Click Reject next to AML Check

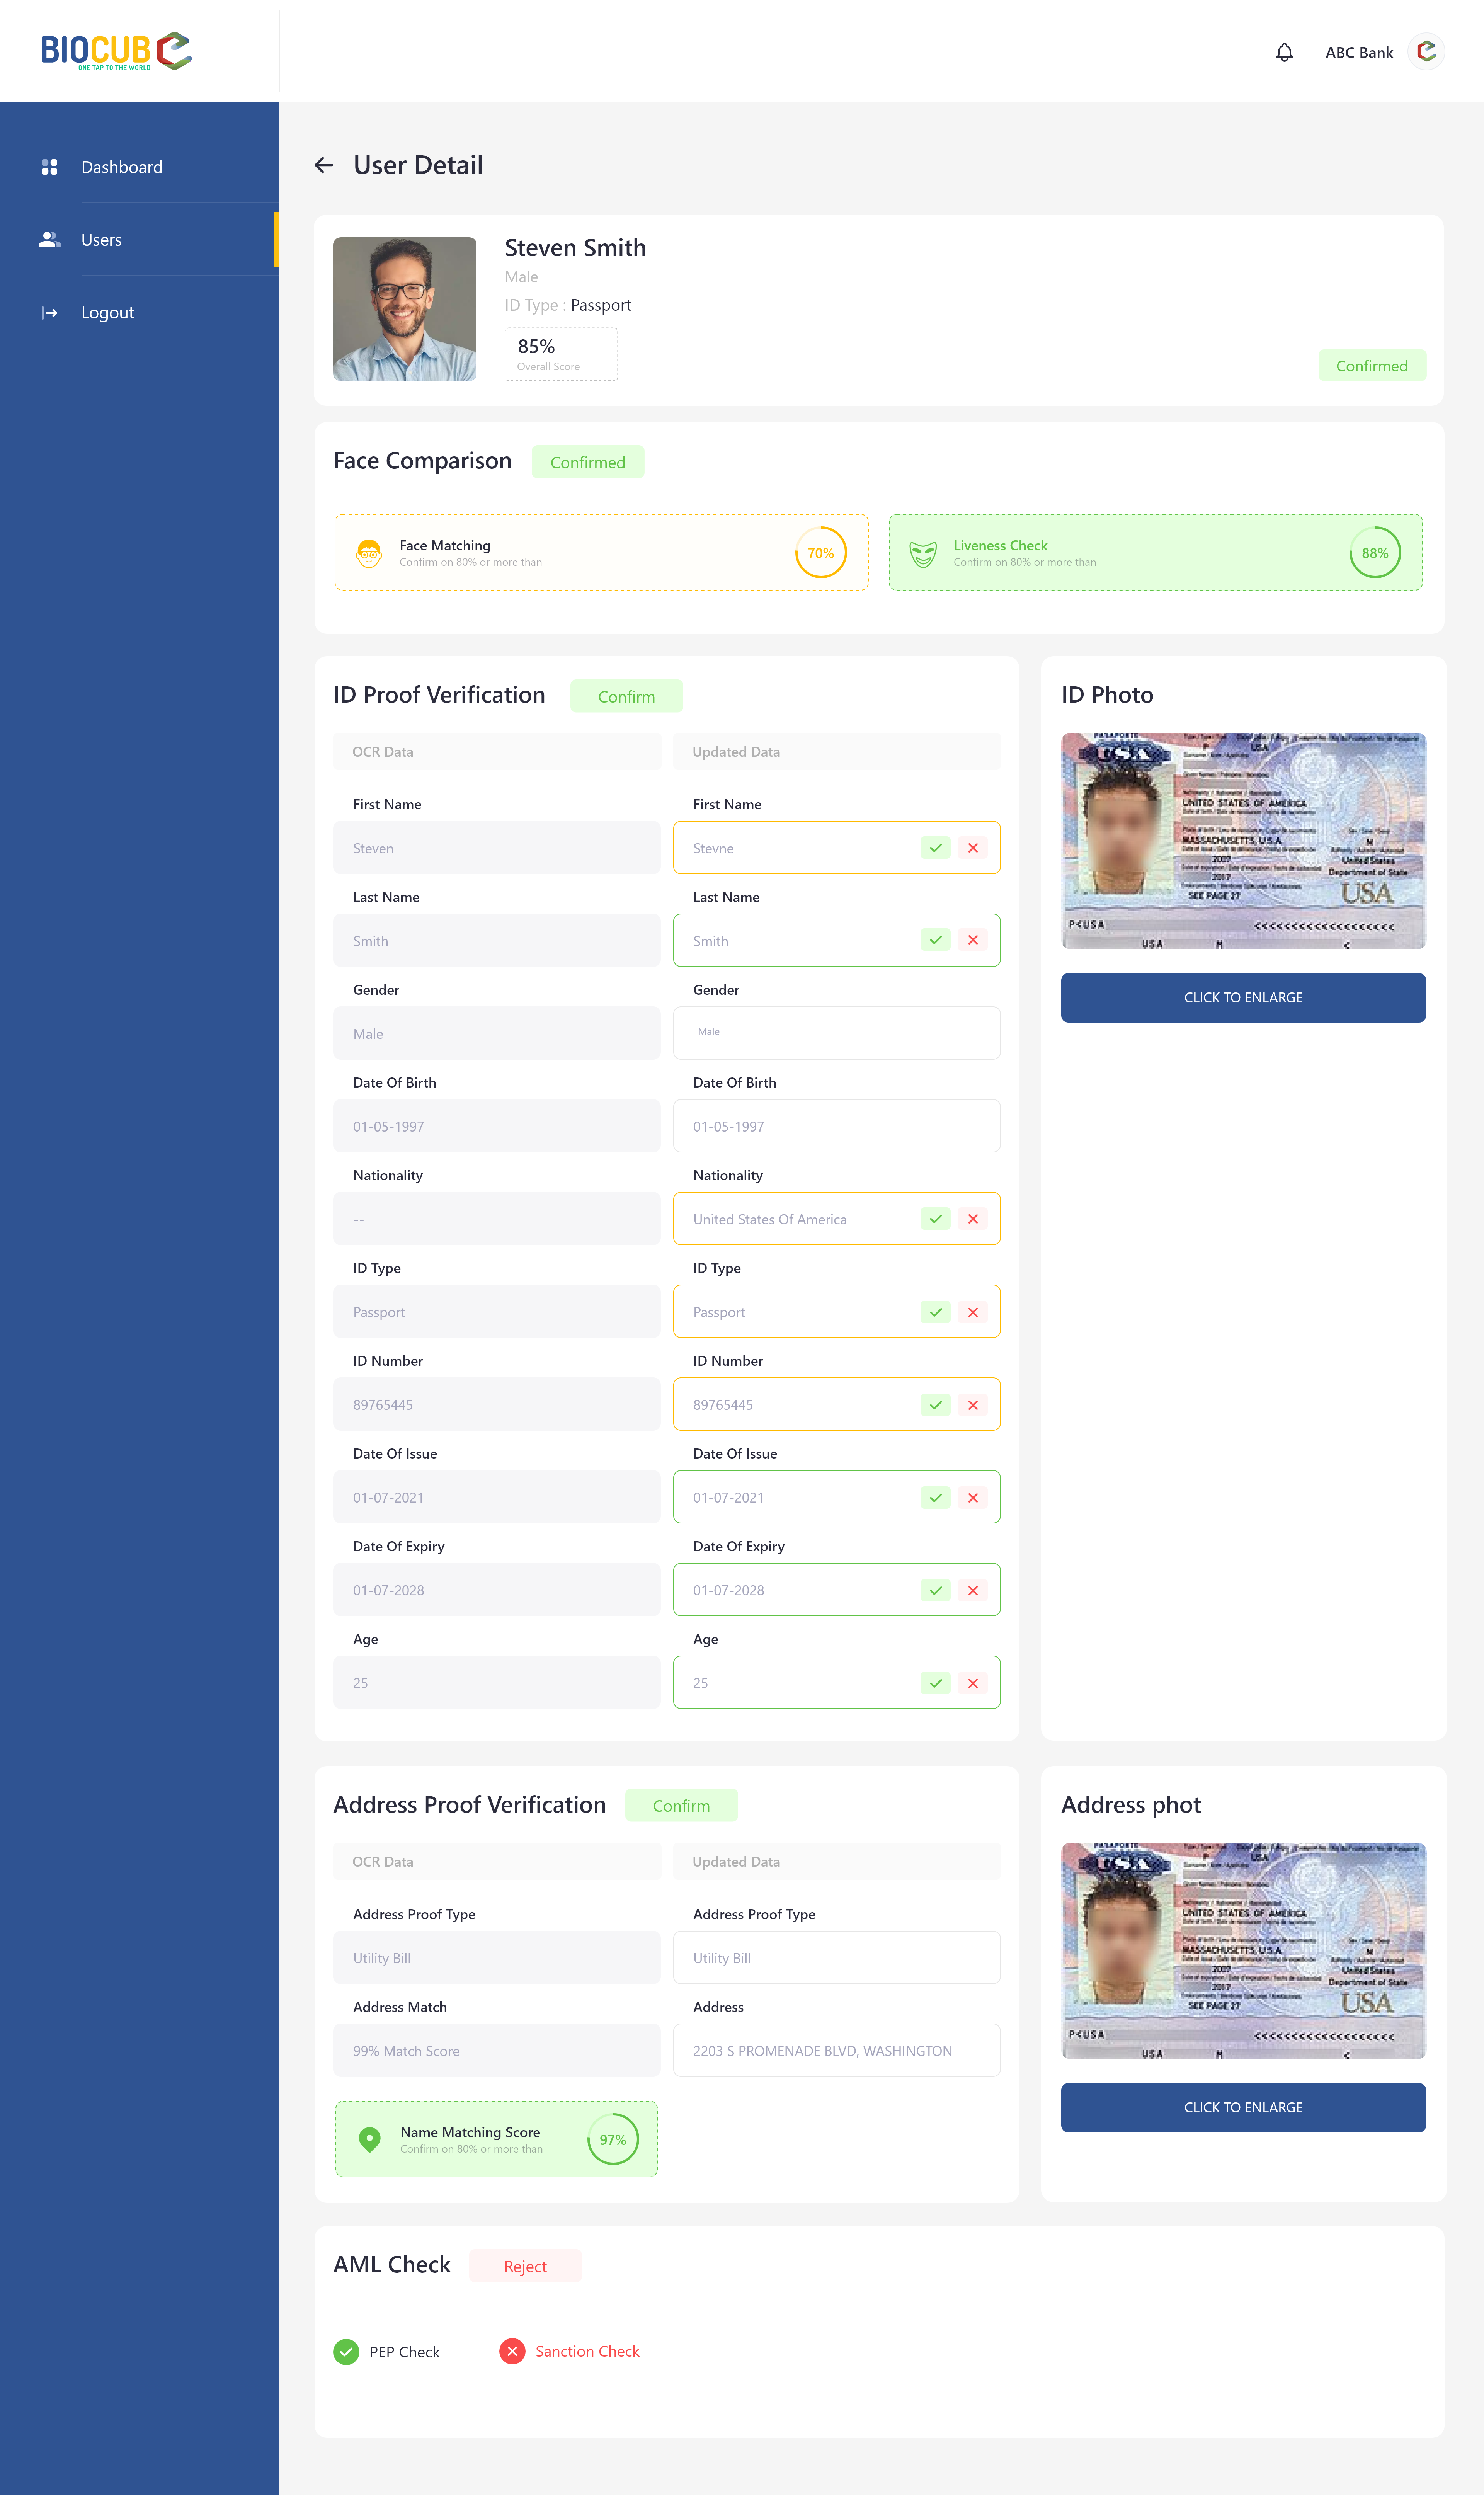(x=525, y=2266)
